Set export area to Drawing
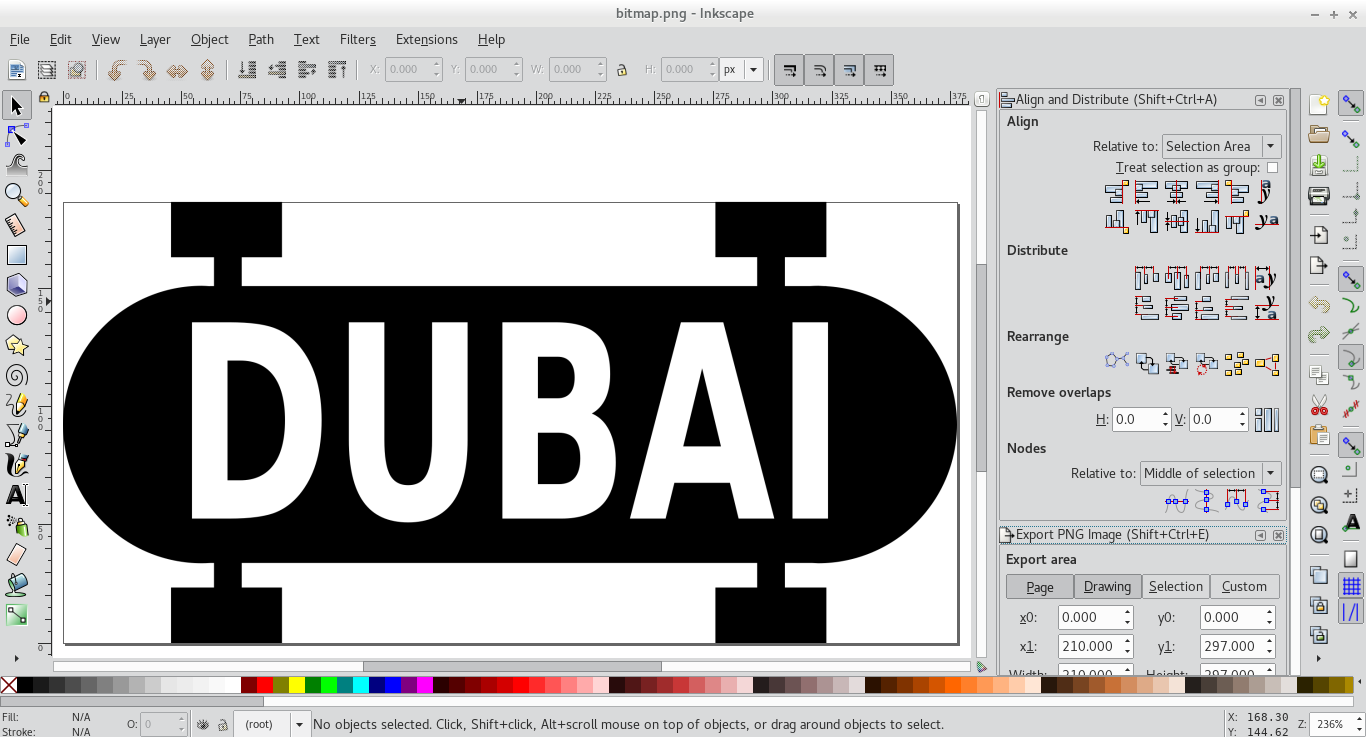Viewport: 1366px width, 737px height. pyautogui.click(x=1108, y=587)
